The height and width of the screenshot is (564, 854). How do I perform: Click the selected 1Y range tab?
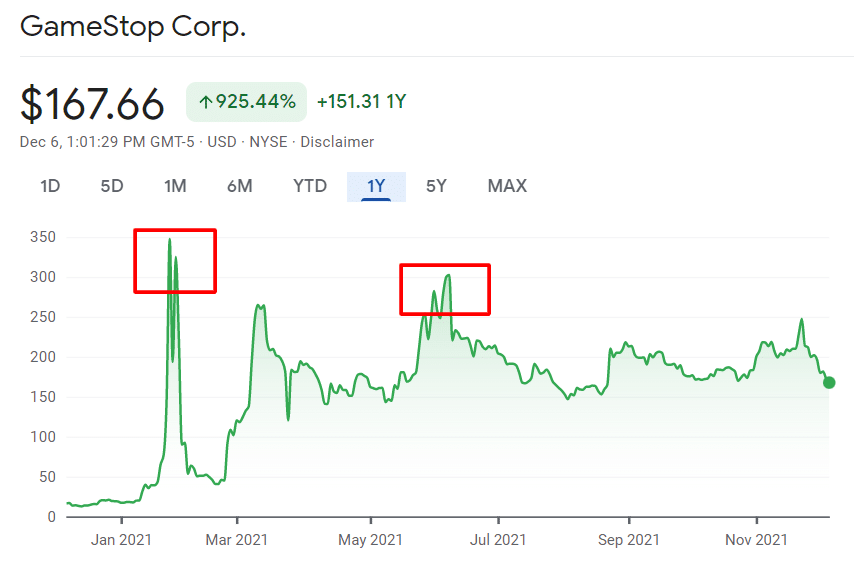coord(376,187)
